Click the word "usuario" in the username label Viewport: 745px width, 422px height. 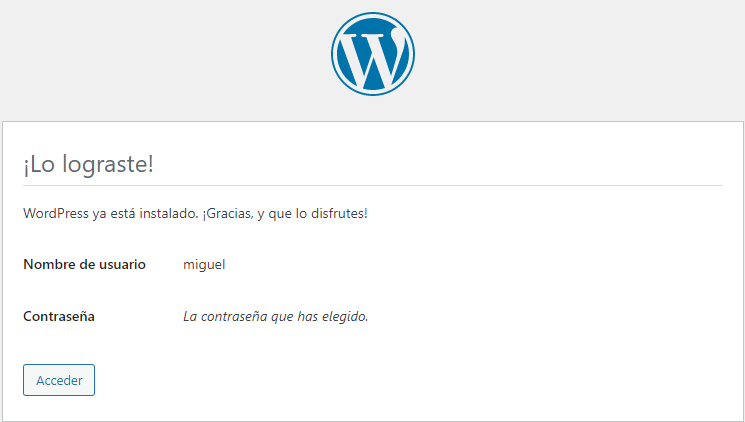click(123, 264)
